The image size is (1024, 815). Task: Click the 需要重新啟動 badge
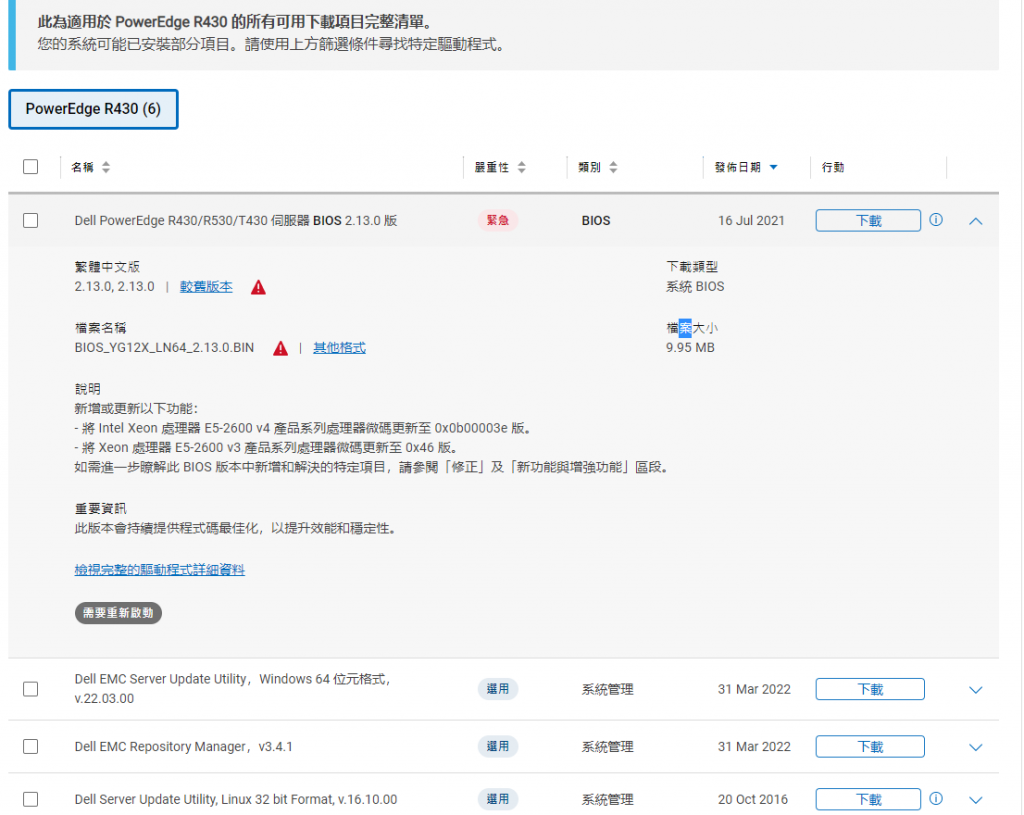click(118, 613)
